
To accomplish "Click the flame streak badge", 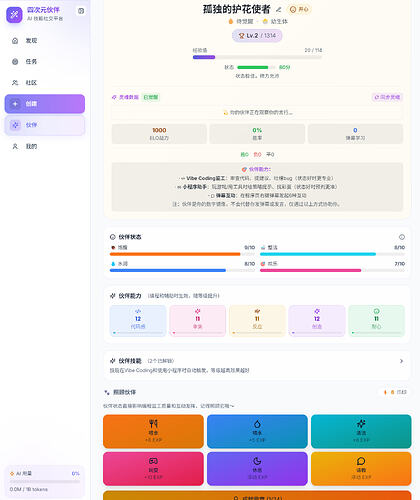I will (395, 392).
